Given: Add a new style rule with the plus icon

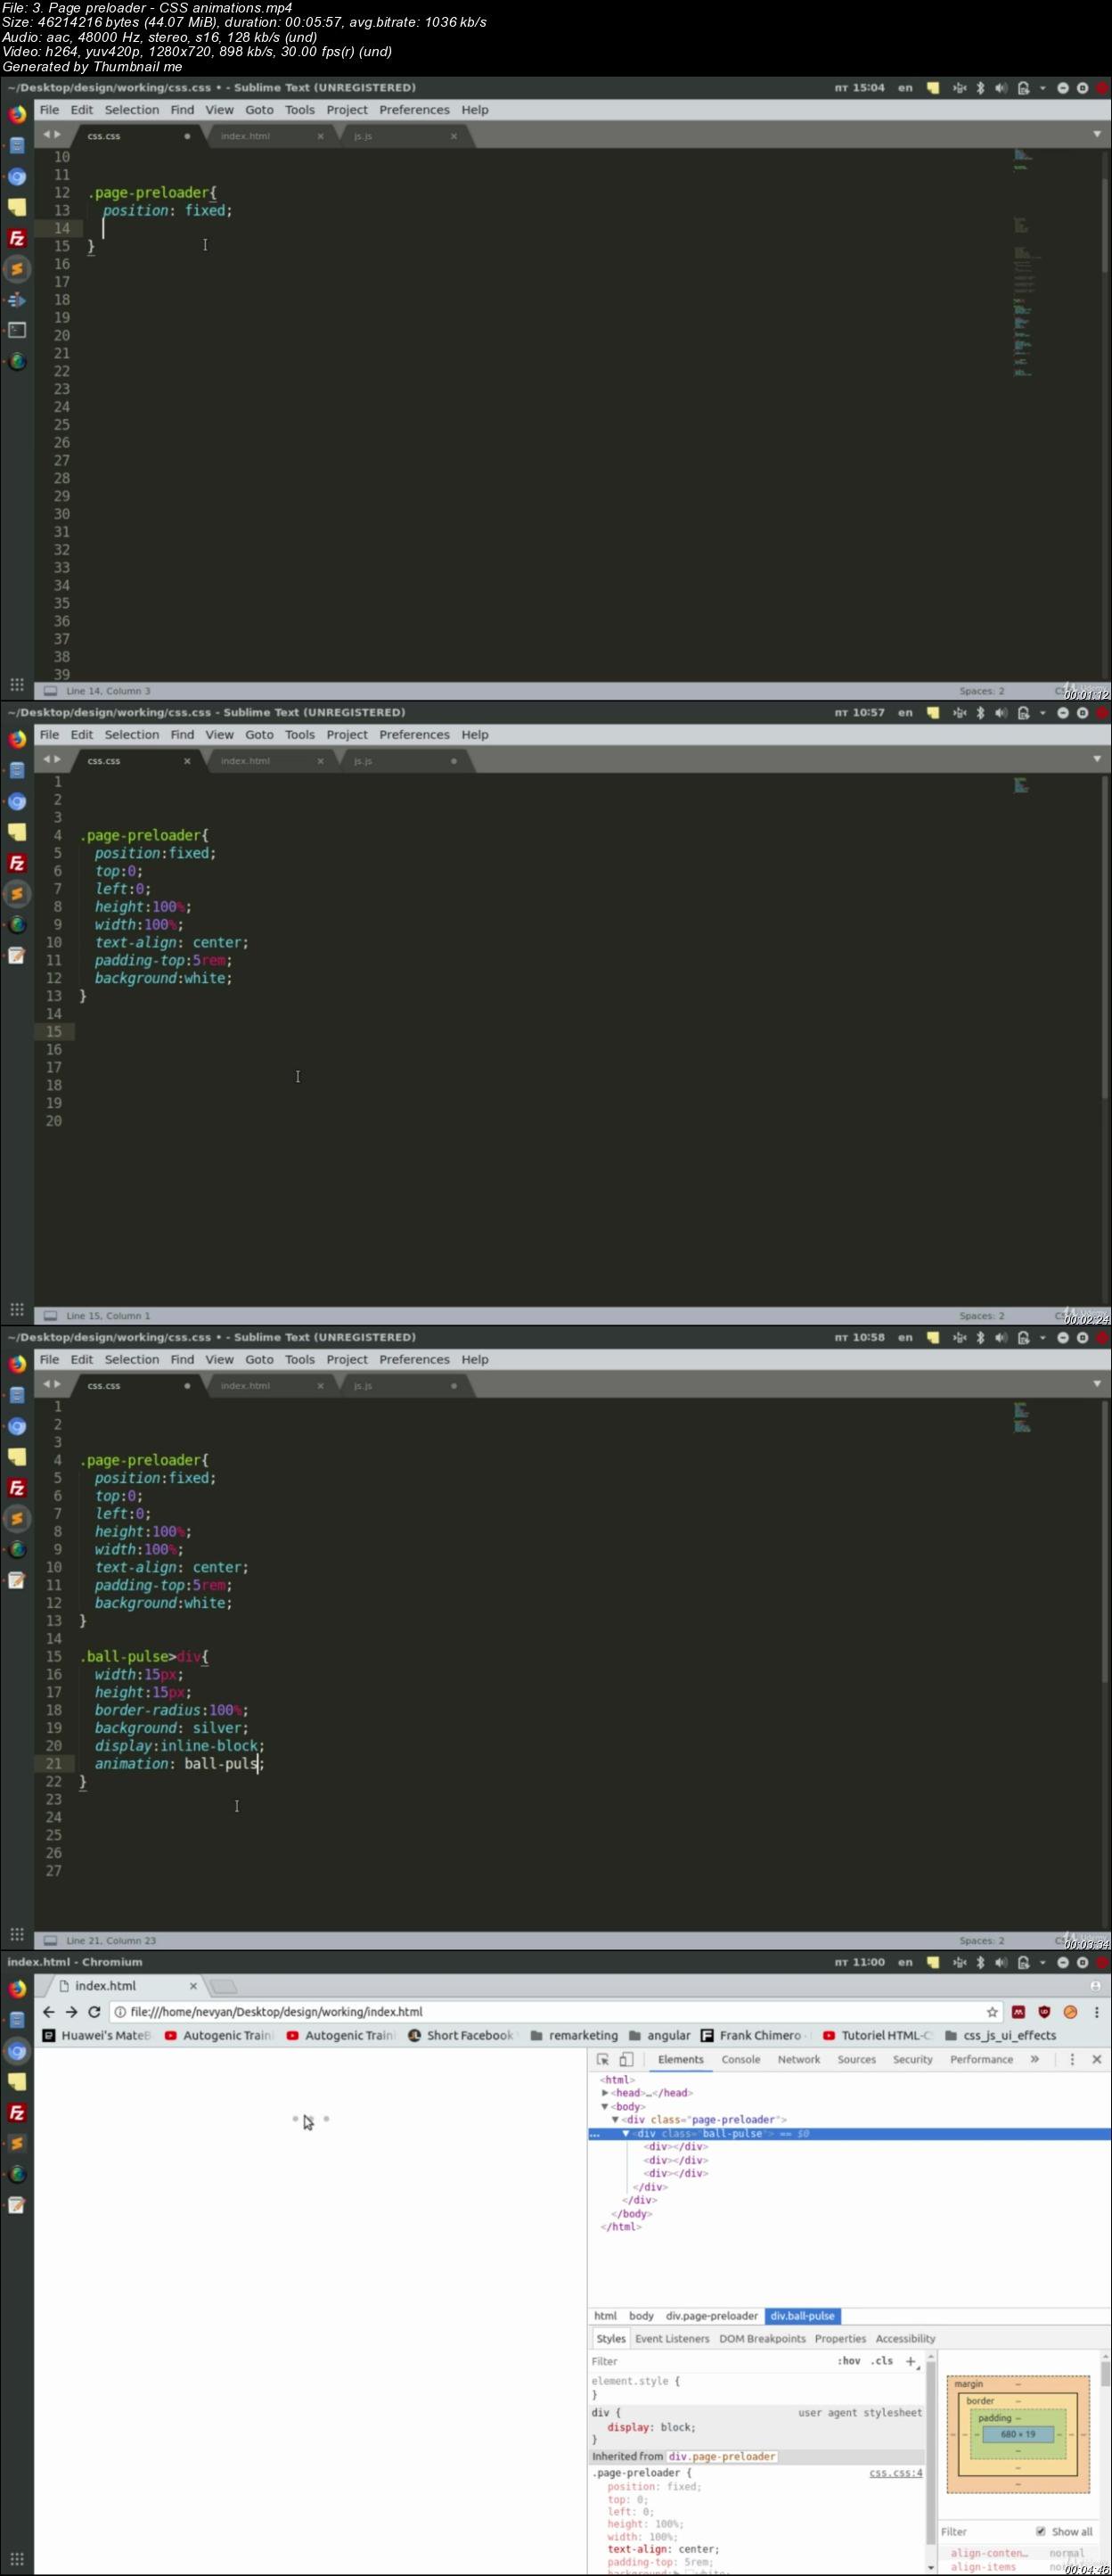Looking at the screenshot, I should (x=911, y=2361).
